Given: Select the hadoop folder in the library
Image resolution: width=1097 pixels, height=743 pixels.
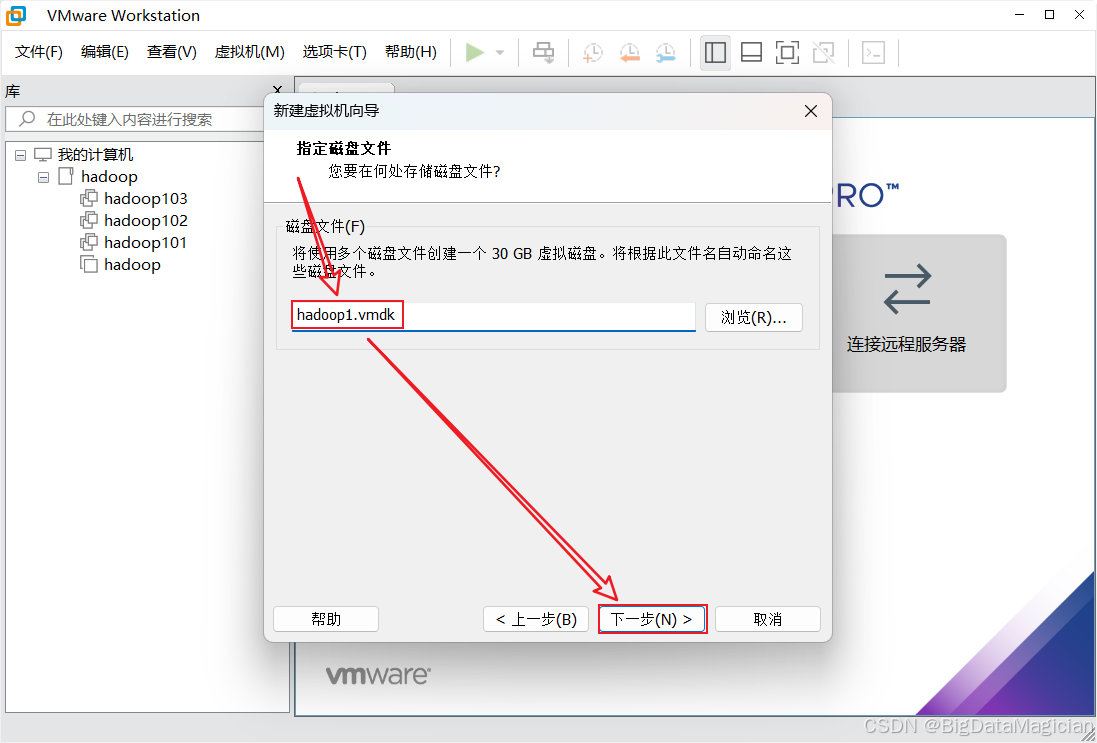Looking at the screenshot, I should [109, 176].
